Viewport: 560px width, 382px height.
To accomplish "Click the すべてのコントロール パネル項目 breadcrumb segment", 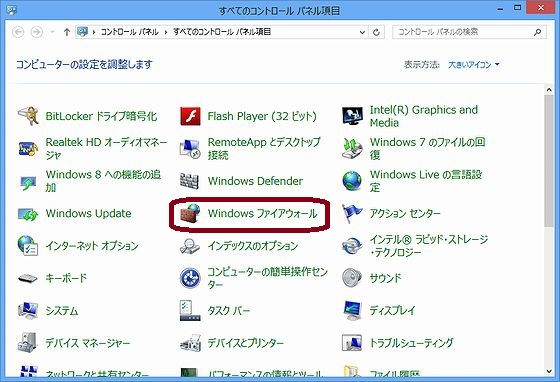I will (222, 32).
